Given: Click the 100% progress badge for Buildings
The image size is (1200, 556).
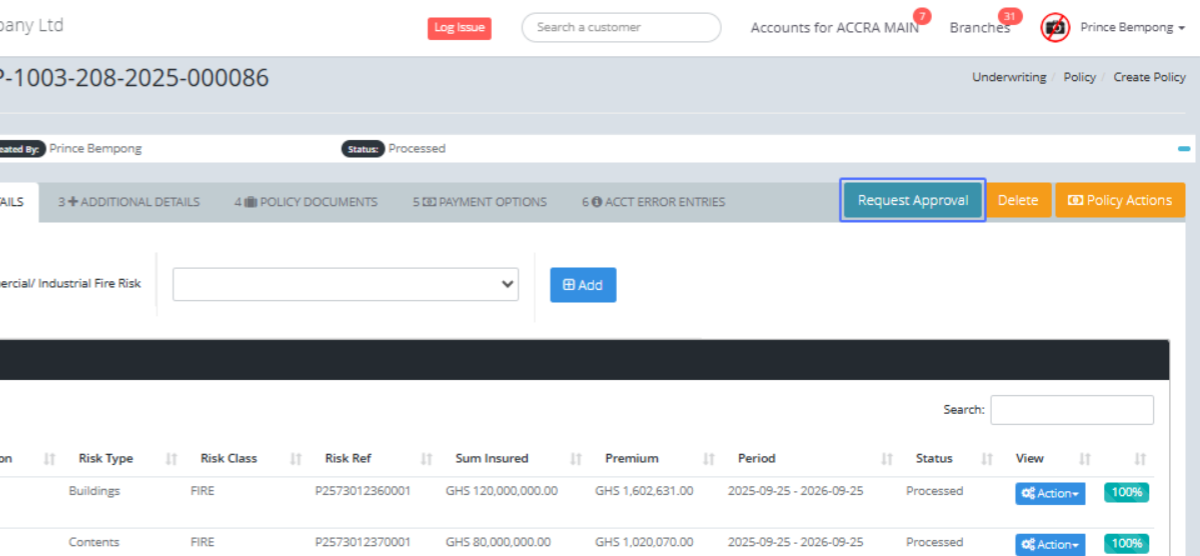Looking at the screenshot, I should click(1127, 492).
